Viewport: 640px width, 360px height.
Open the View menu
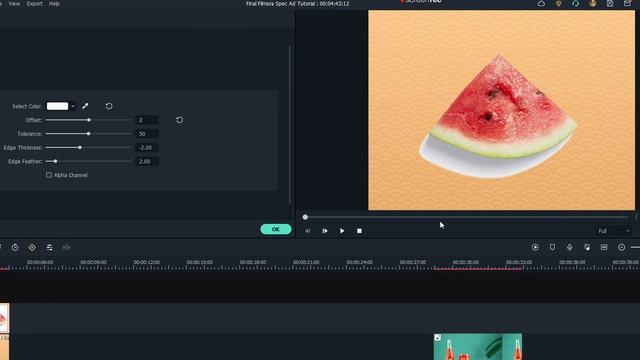(x=14, y=4)
